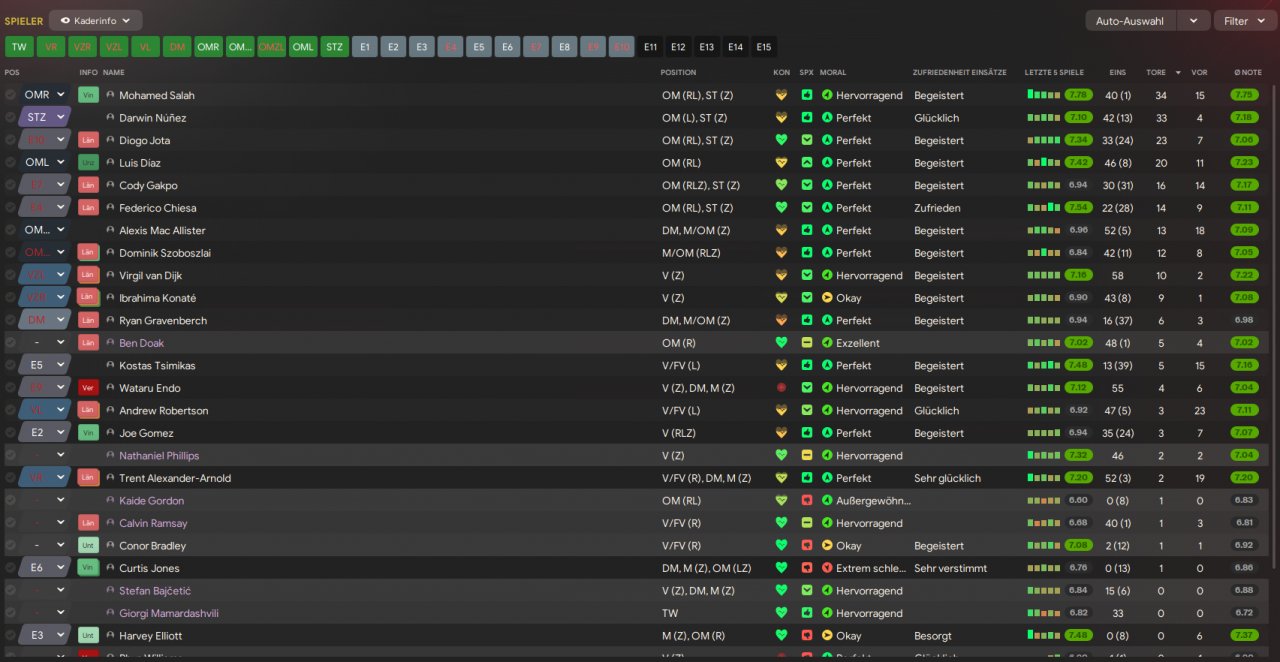The image size is (1280, 662).
Task: Click Harvey Elliott's last 5 games form bars
Action: [x=1043, y=636]
